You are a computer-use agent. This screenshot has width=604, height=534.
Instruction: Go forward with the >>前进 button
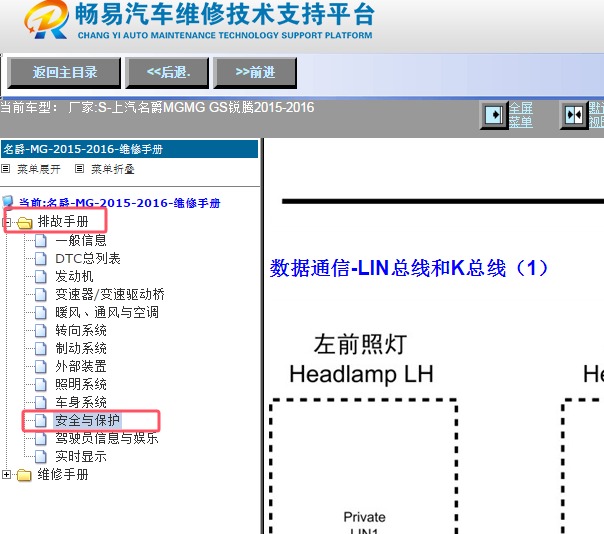(x=255, y=73)
